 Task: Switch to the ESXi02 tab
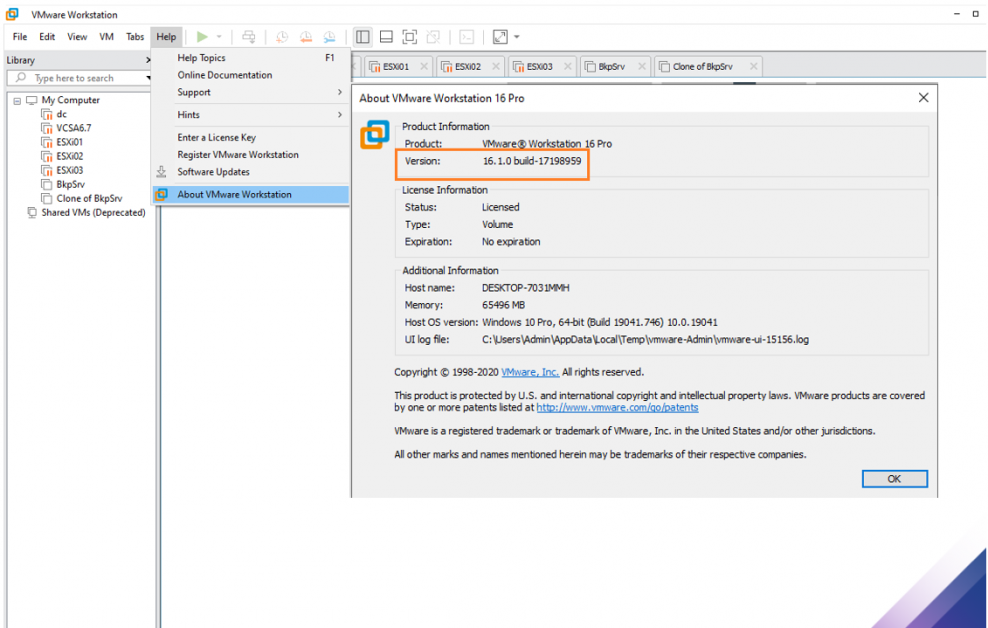467,67
